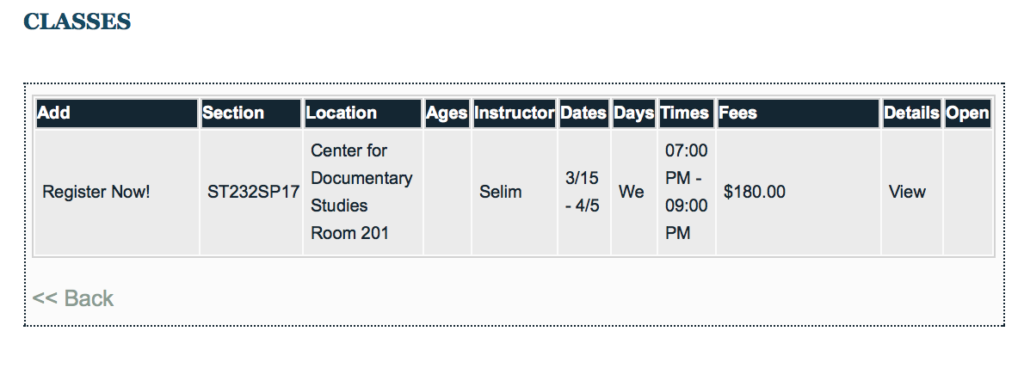Click the 3/15 - 4/5 dates cell
The image size is (1024, 368).
pyautogui.click(x=584, y=192)
